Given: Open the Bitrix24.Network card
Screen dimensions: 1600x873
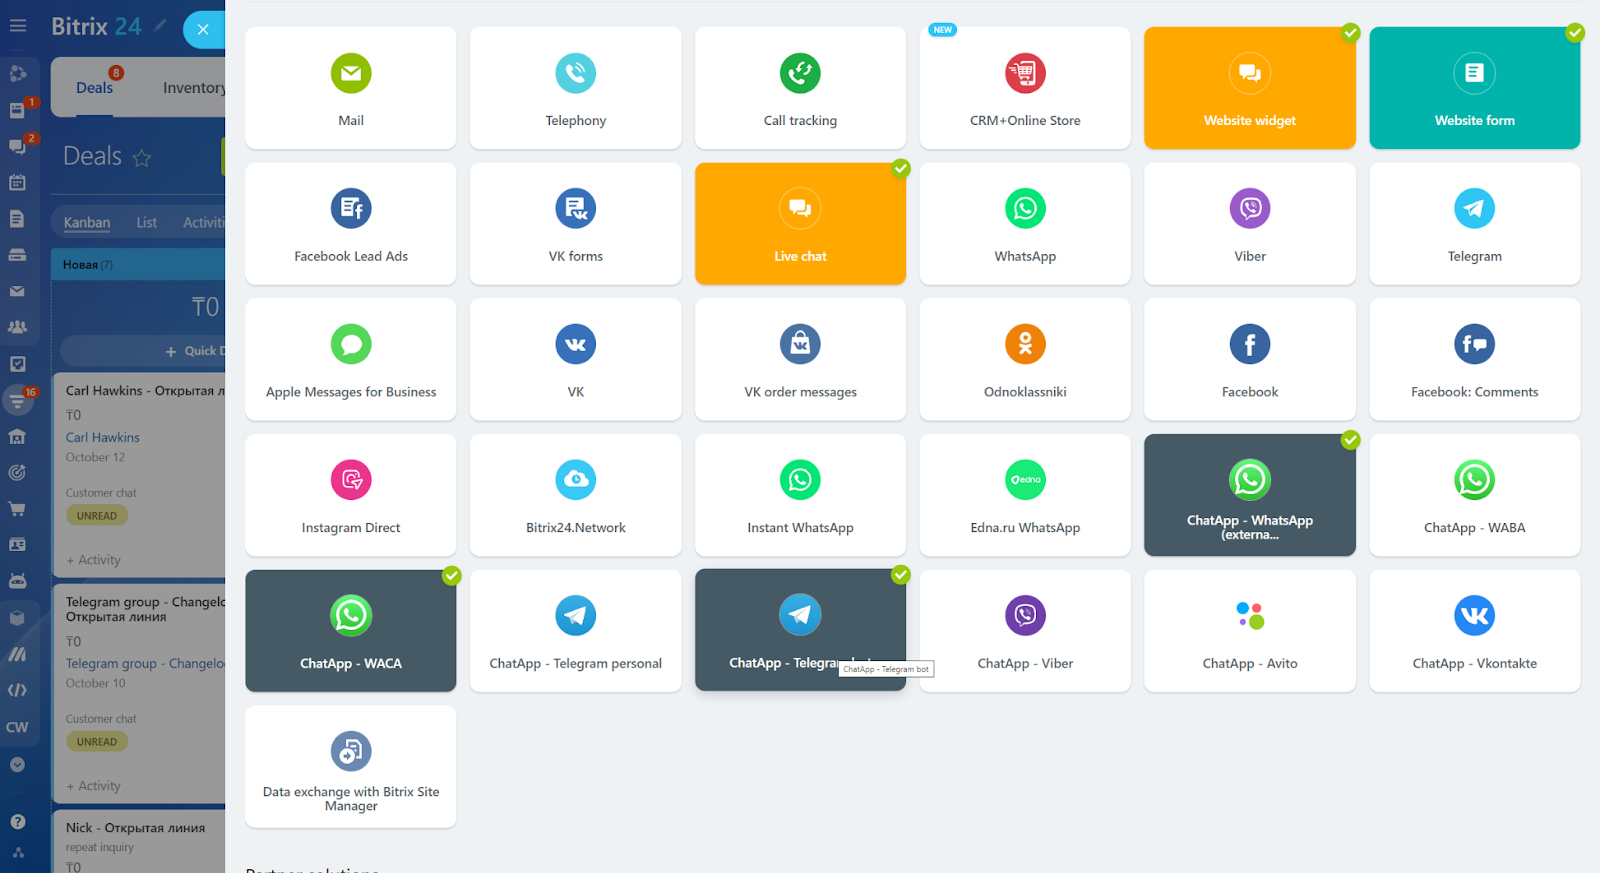Looking at the screenshot, I should pyautogui.click(x=575, y=495).
